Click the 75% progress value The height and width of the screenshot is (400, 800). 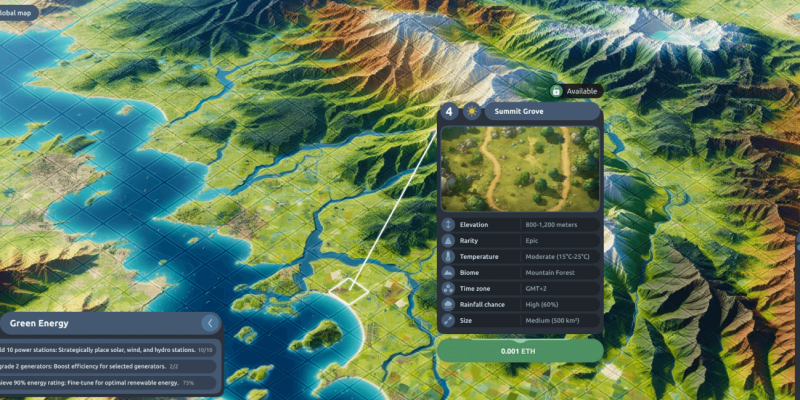click(188, 383)
